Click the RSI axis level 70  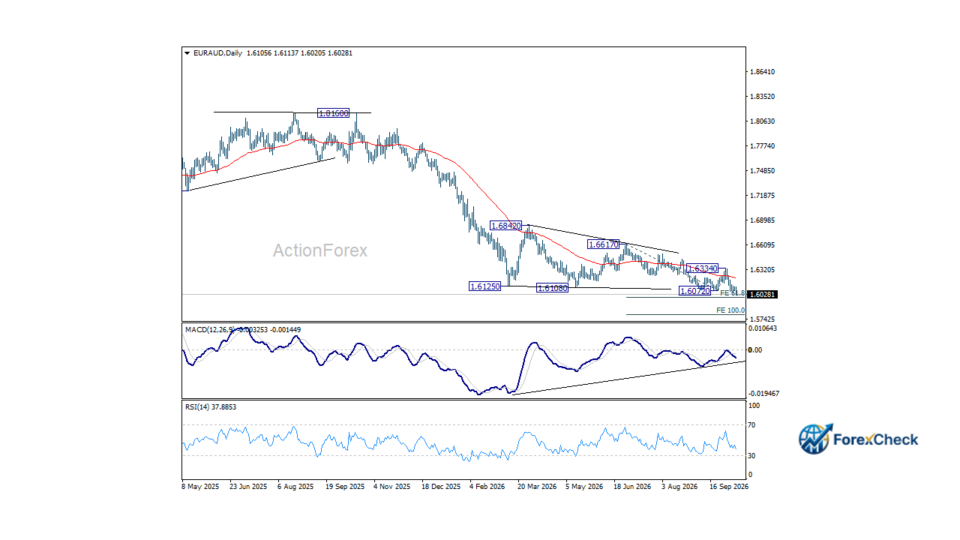(x=752, y=425)
